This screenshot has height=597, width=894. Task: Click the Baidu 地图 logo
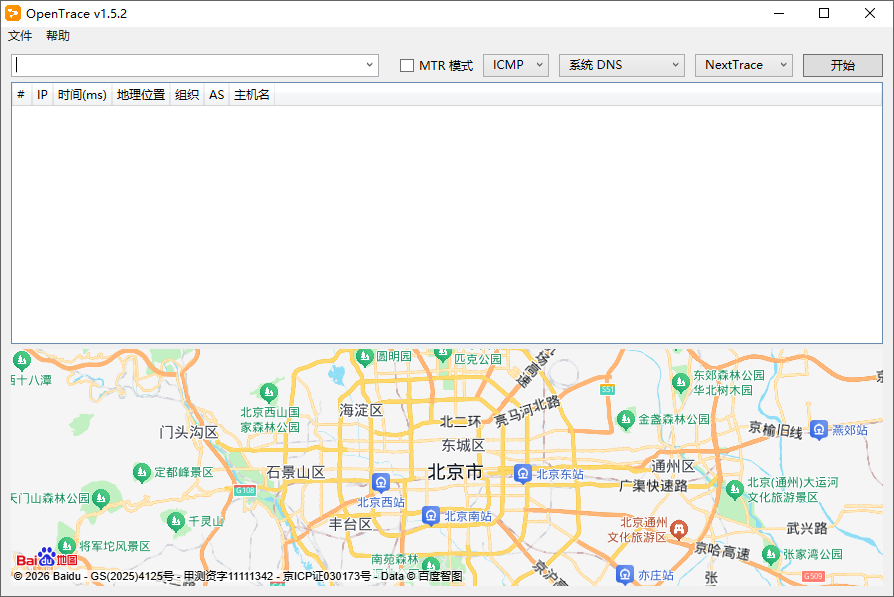tap(47, 558)
